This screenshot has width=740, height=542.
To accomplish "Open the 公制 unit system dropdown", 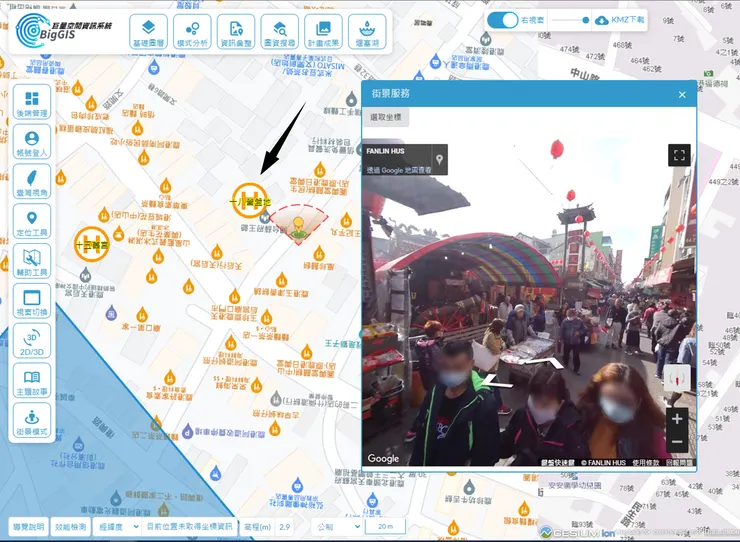I will tap(336, 526).
